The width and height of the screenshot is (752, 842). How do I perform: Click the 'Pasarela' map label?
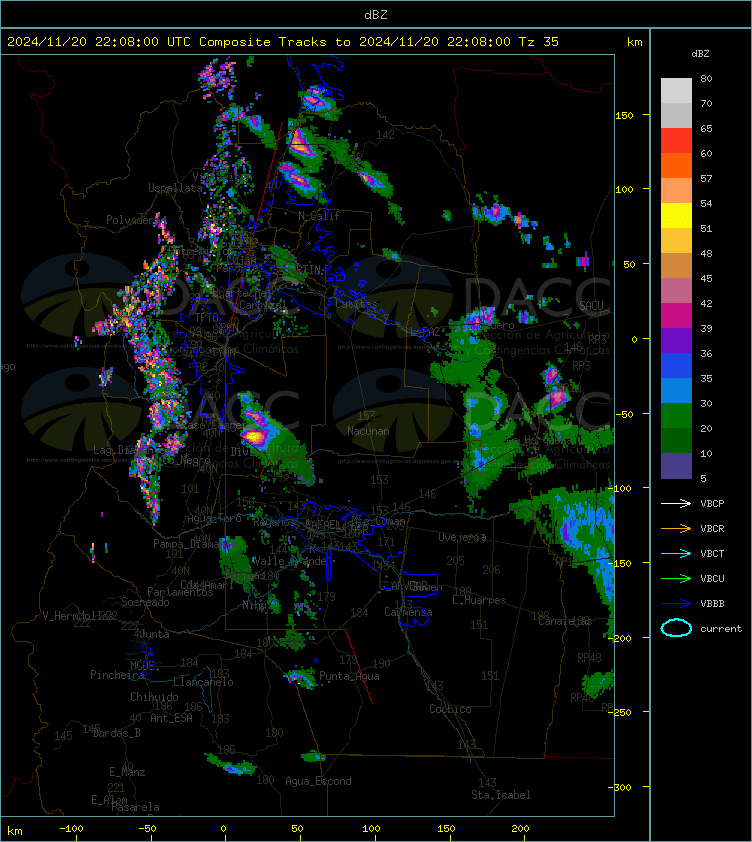tap(135, 807)
